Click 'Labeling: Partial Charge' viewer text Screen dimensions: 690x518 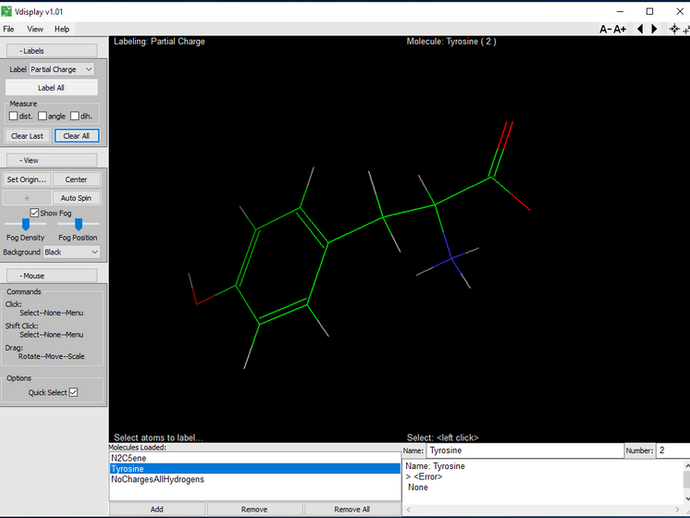[159, 41]
